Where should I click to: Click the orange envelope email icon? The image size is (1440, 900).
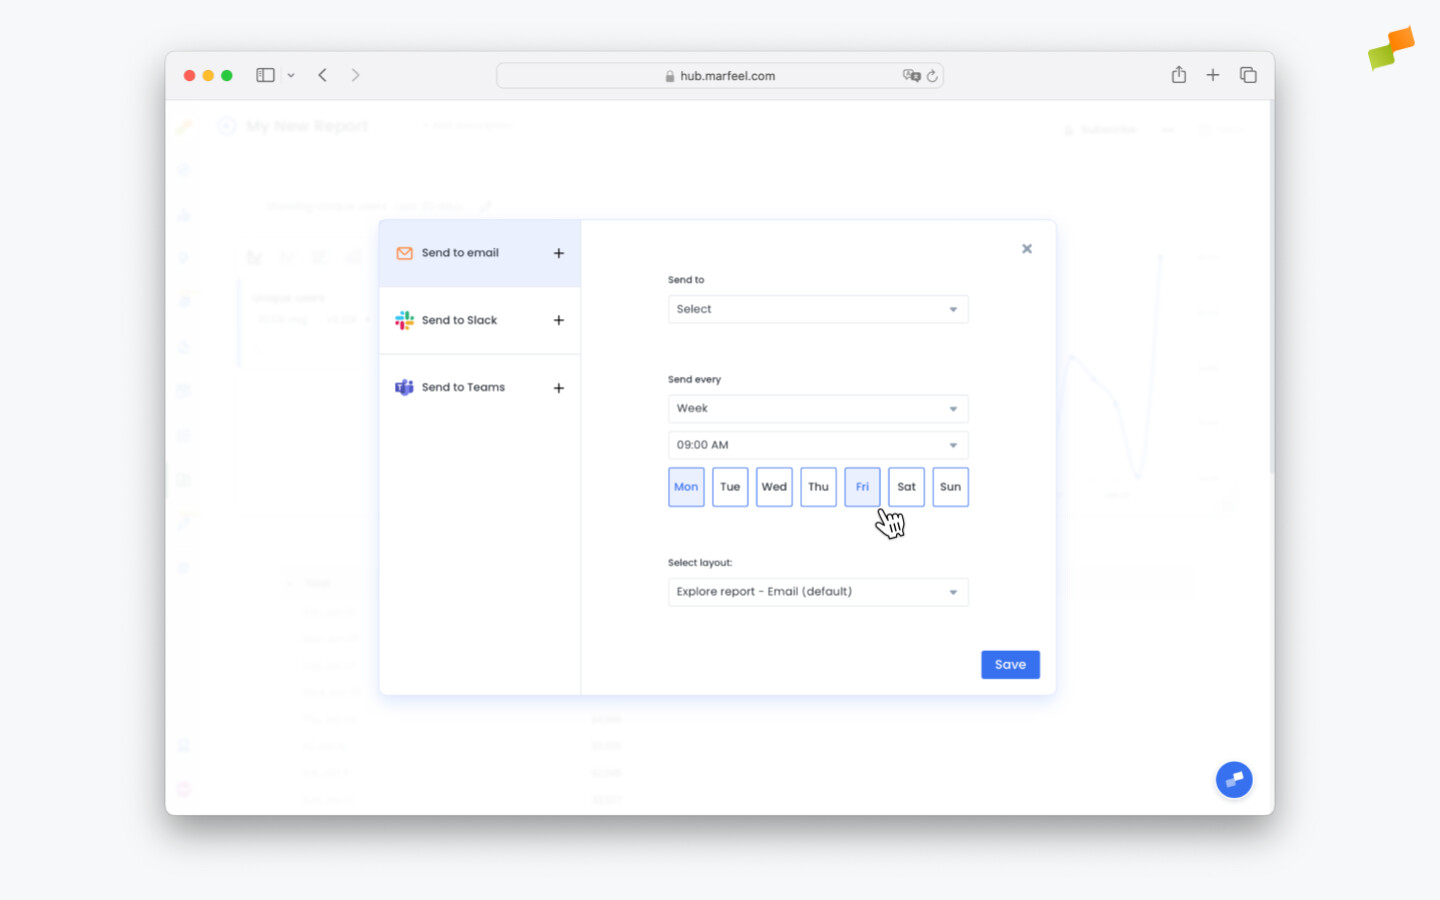click(x=404, y=253)
